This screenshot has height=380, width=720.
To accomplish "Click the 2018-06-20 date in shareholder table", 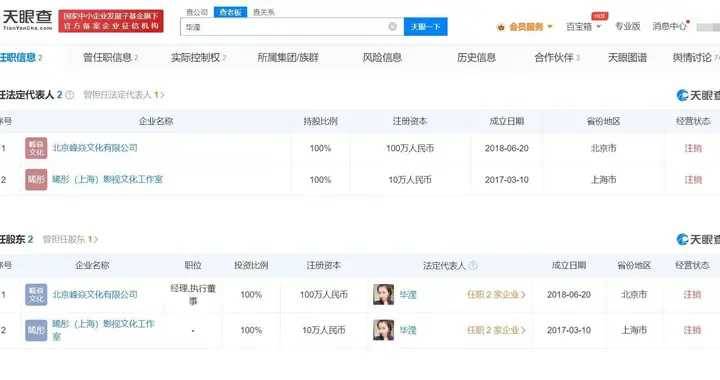I will (569, 295).
